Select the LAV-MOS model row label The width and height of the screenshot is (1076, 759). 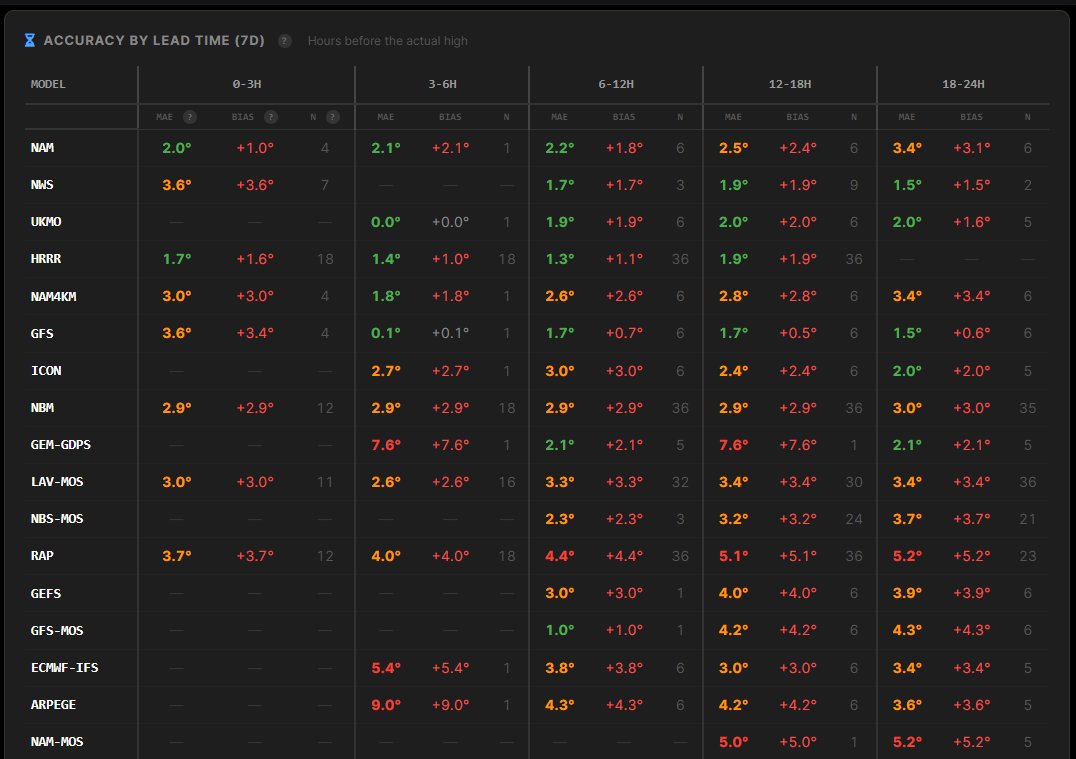coord(57,482)
